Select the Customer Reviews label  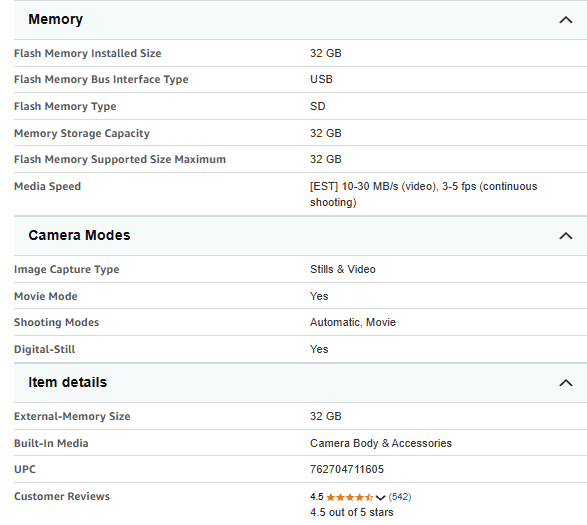[x=62, y=496]
